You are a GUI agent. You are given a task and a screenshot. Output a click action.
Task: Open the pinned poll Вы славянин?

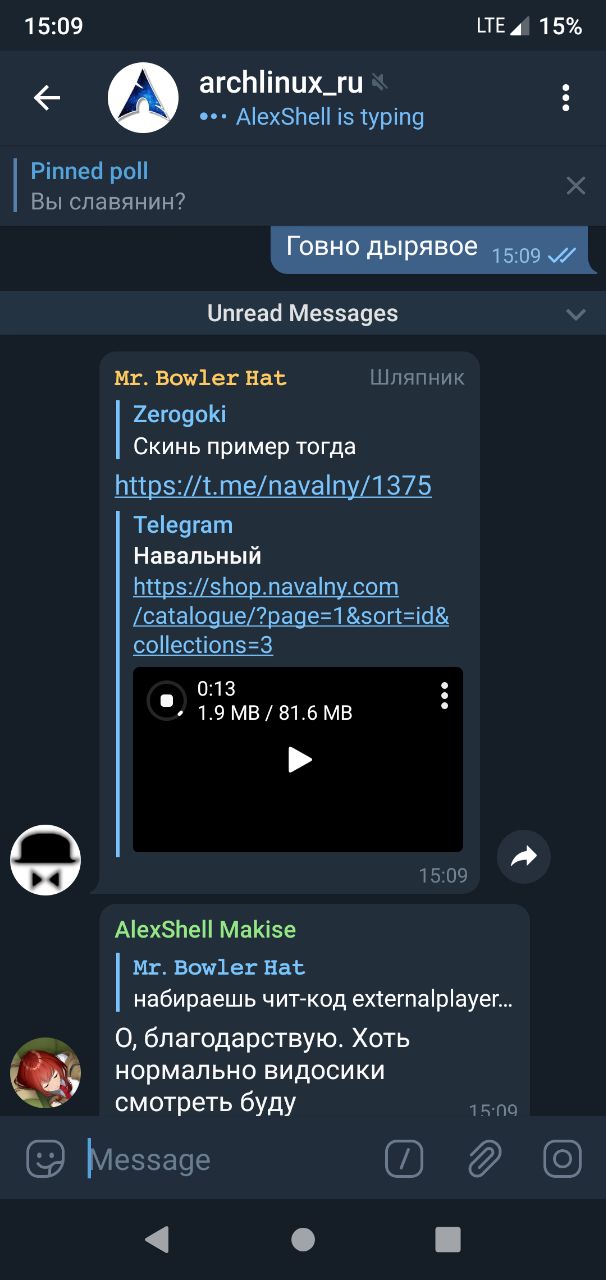(x=108, y=185)
